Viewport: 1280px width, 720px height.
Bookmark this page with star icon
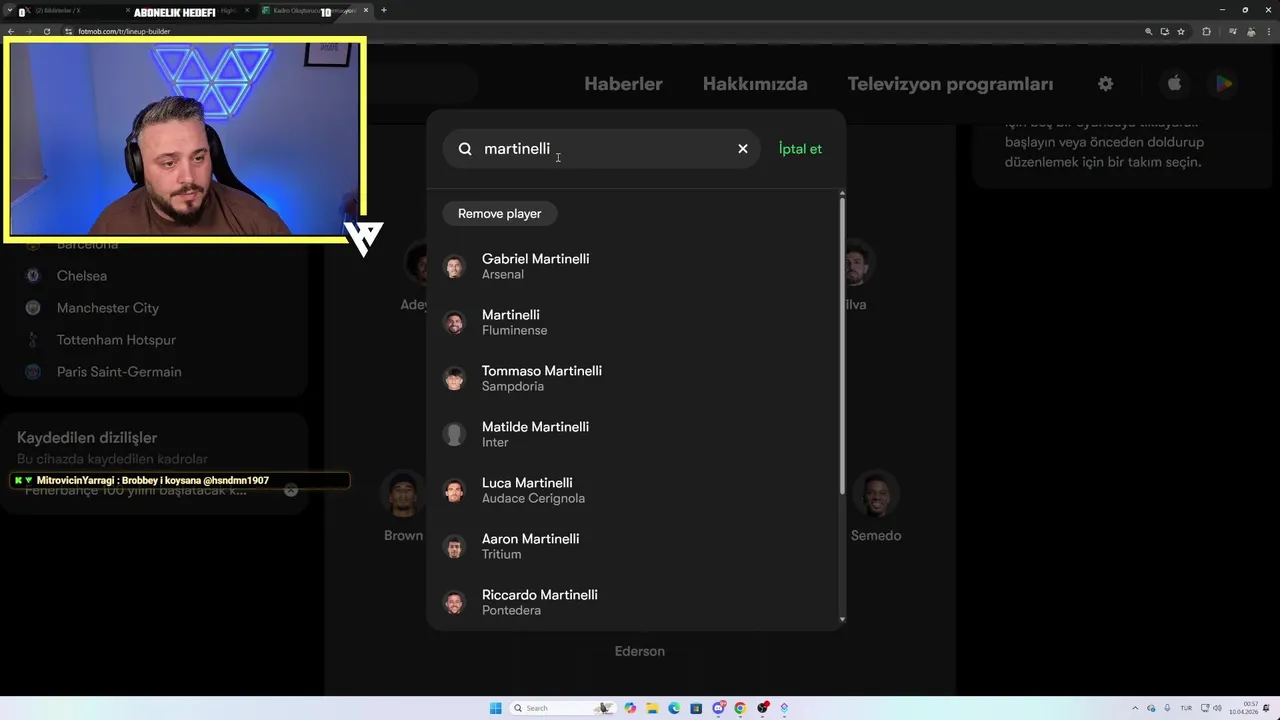[1181, 31]
